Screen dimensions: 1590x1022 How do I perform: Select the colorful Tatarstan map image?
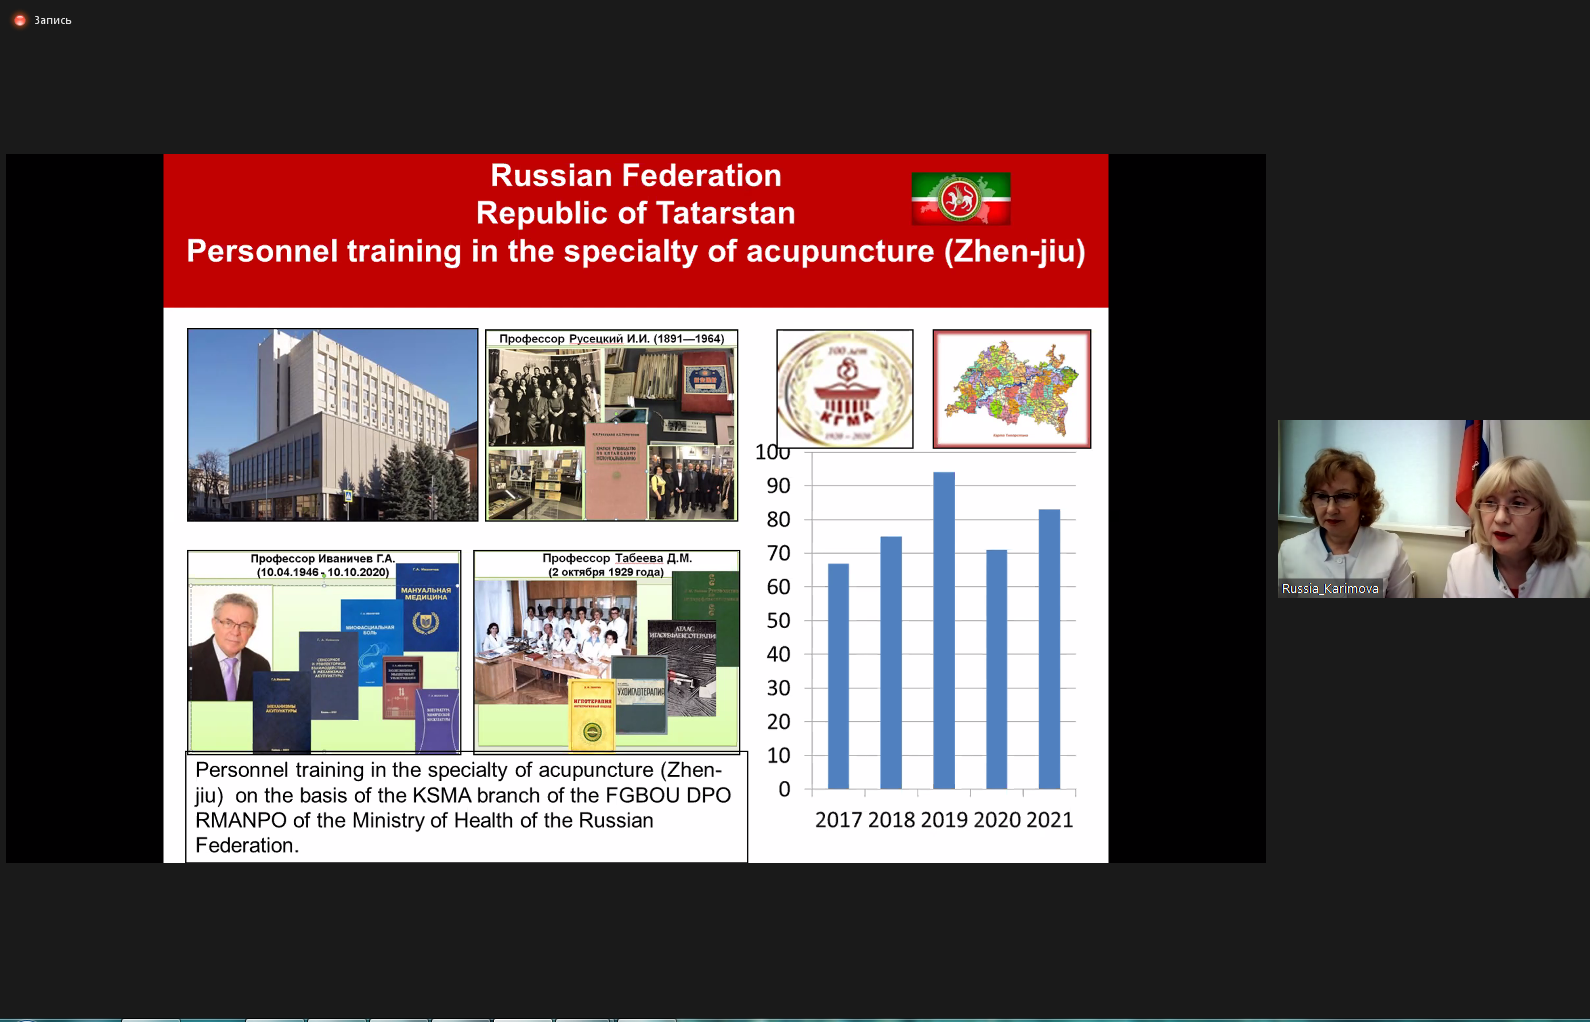1011,389
